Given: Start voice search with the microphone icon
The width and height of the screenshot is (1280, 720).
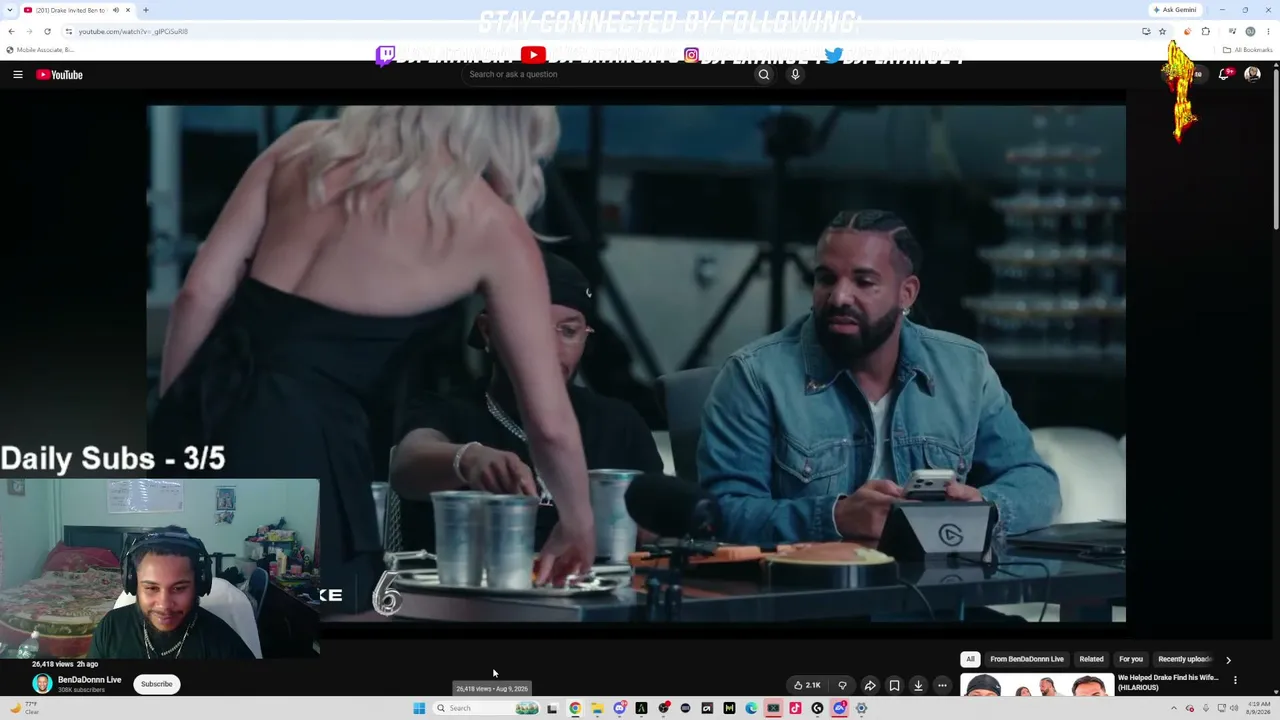Looking at the screenshot, I should pyautogui.click(x=795, y=74).
